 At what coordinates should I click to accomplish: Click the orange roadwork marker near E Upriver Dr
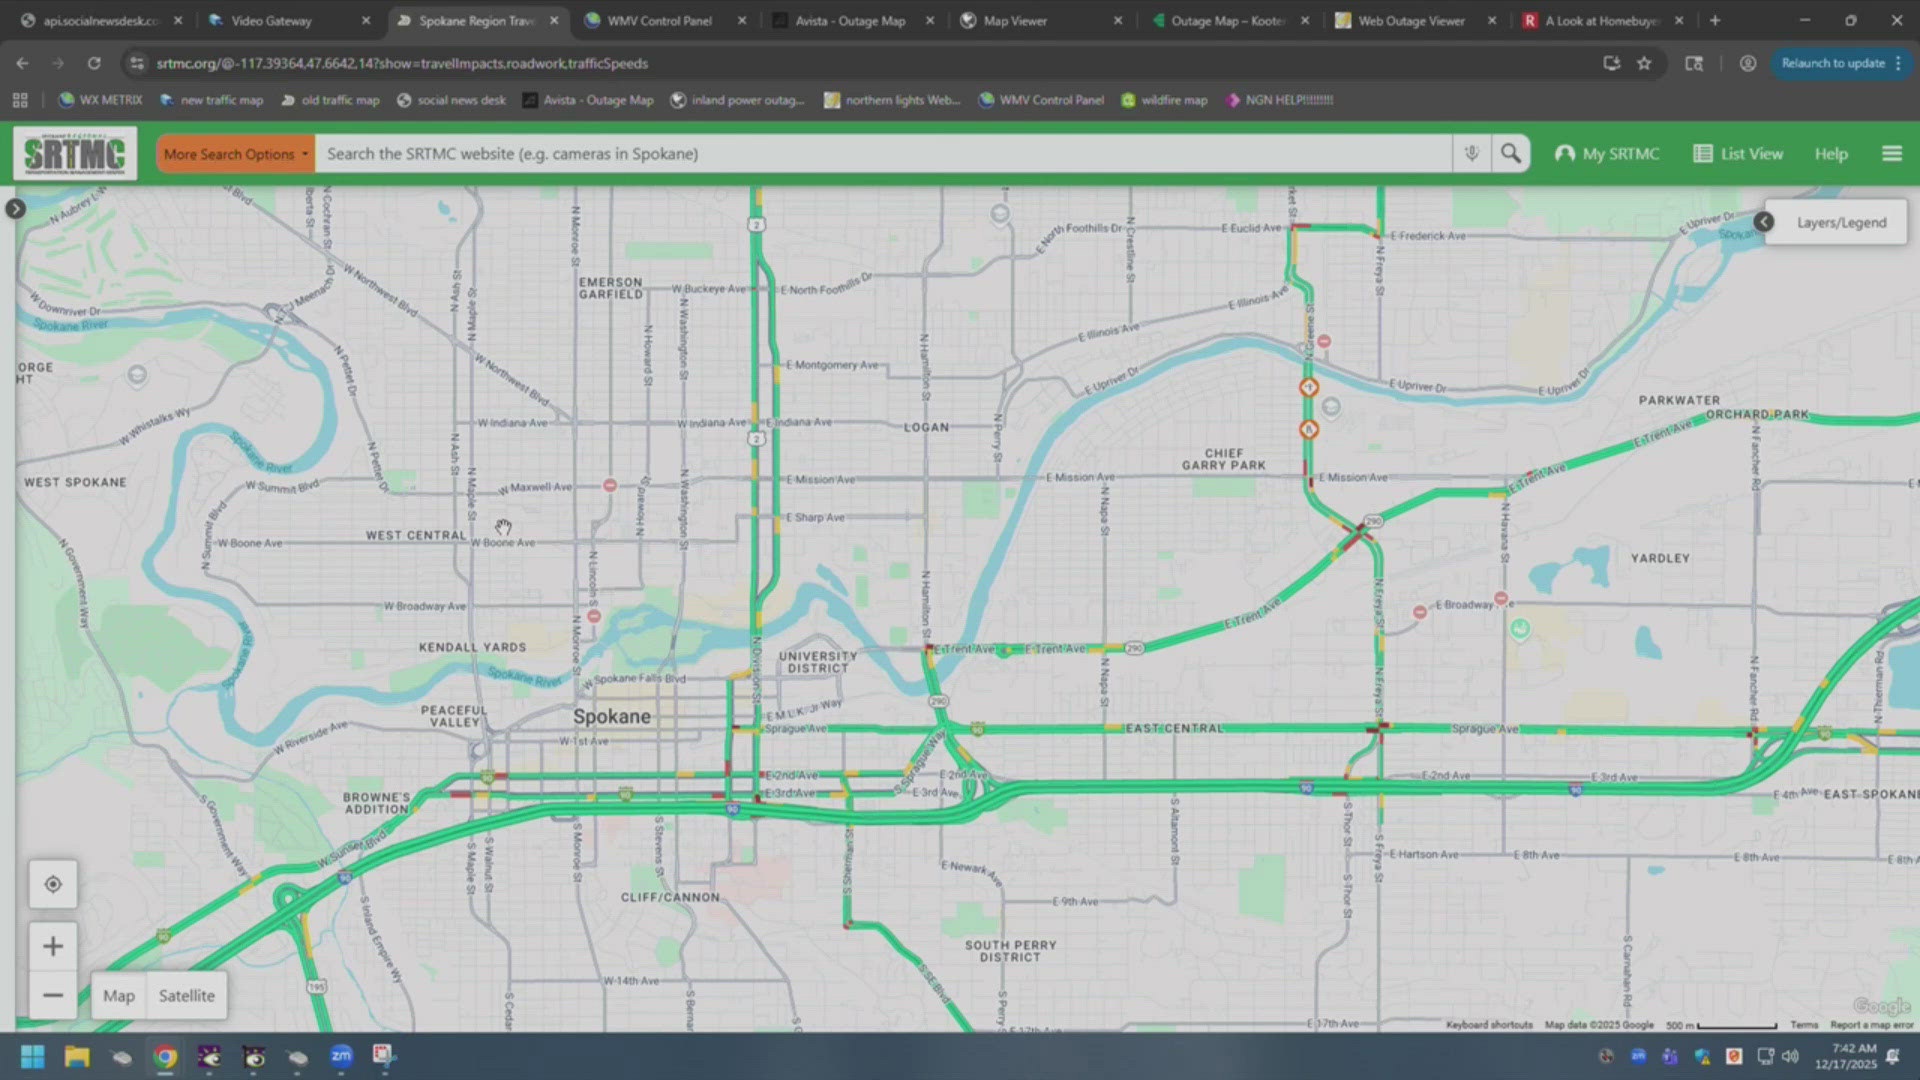point(1309,387)
